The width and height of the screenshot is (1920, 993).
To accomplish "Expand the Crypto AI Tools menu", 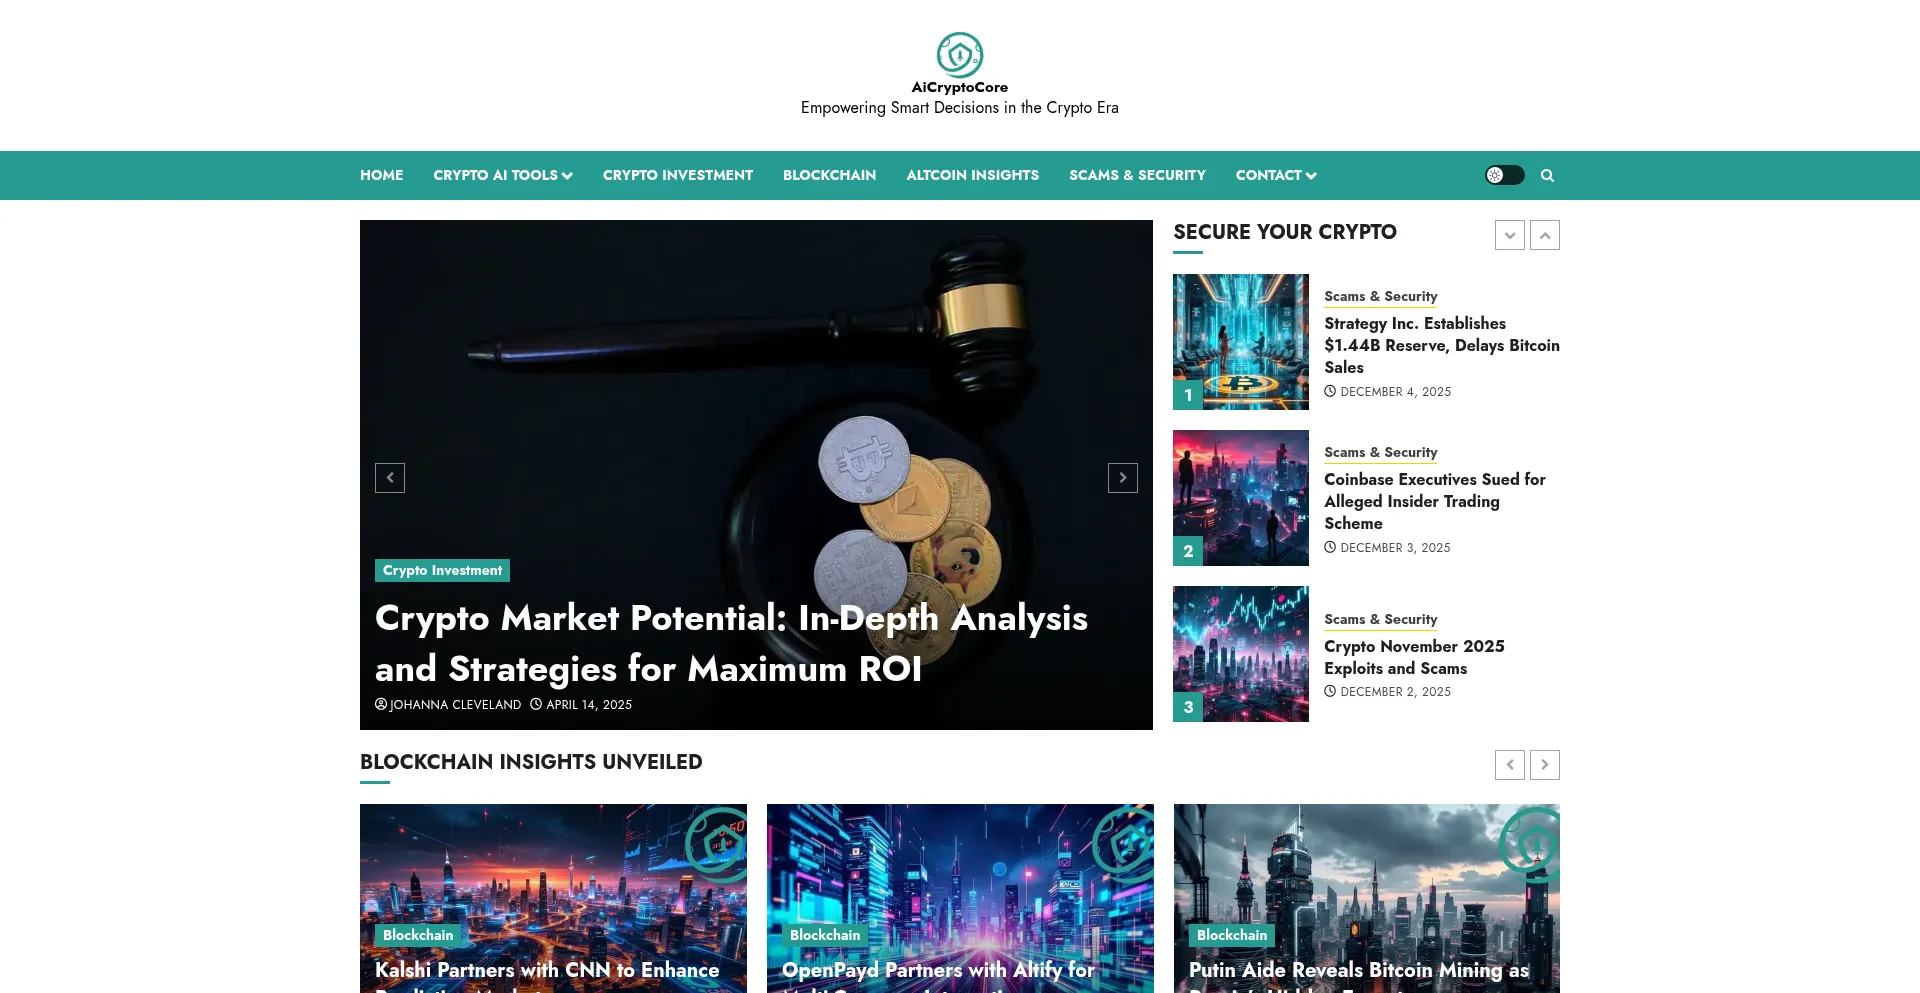I will pos(502,176).
